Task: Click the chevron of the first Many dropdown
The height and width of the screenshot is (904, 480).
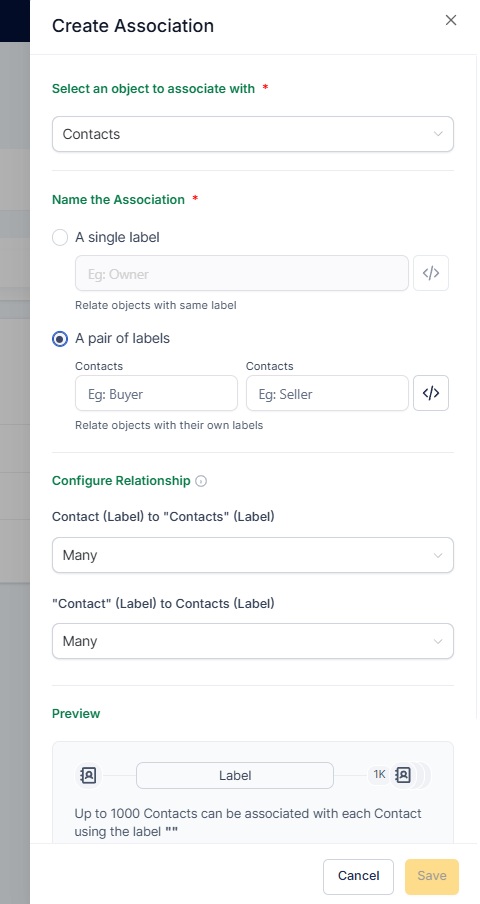Action: [438, 556]
